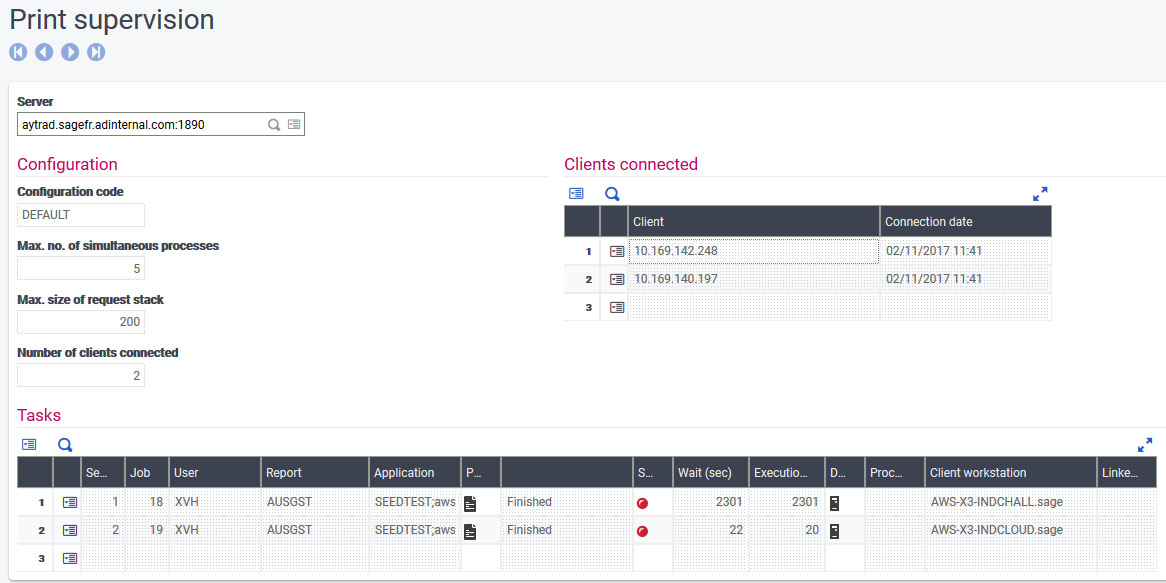Jump to the last record navigation arrow
The height and width of the screenshot is (583, 1166).
(96, 52)
